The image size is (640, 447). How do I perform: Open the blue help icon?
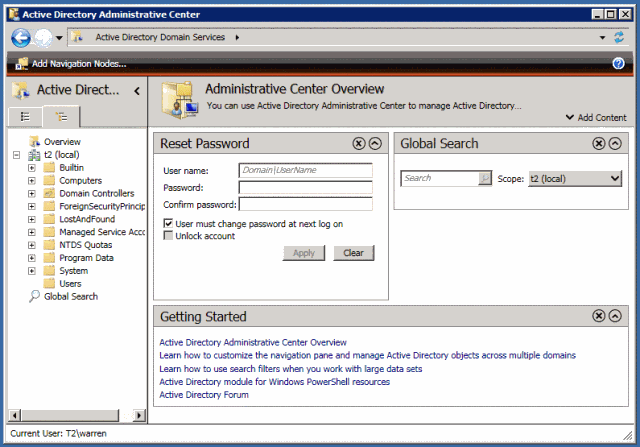click(618, 63)
